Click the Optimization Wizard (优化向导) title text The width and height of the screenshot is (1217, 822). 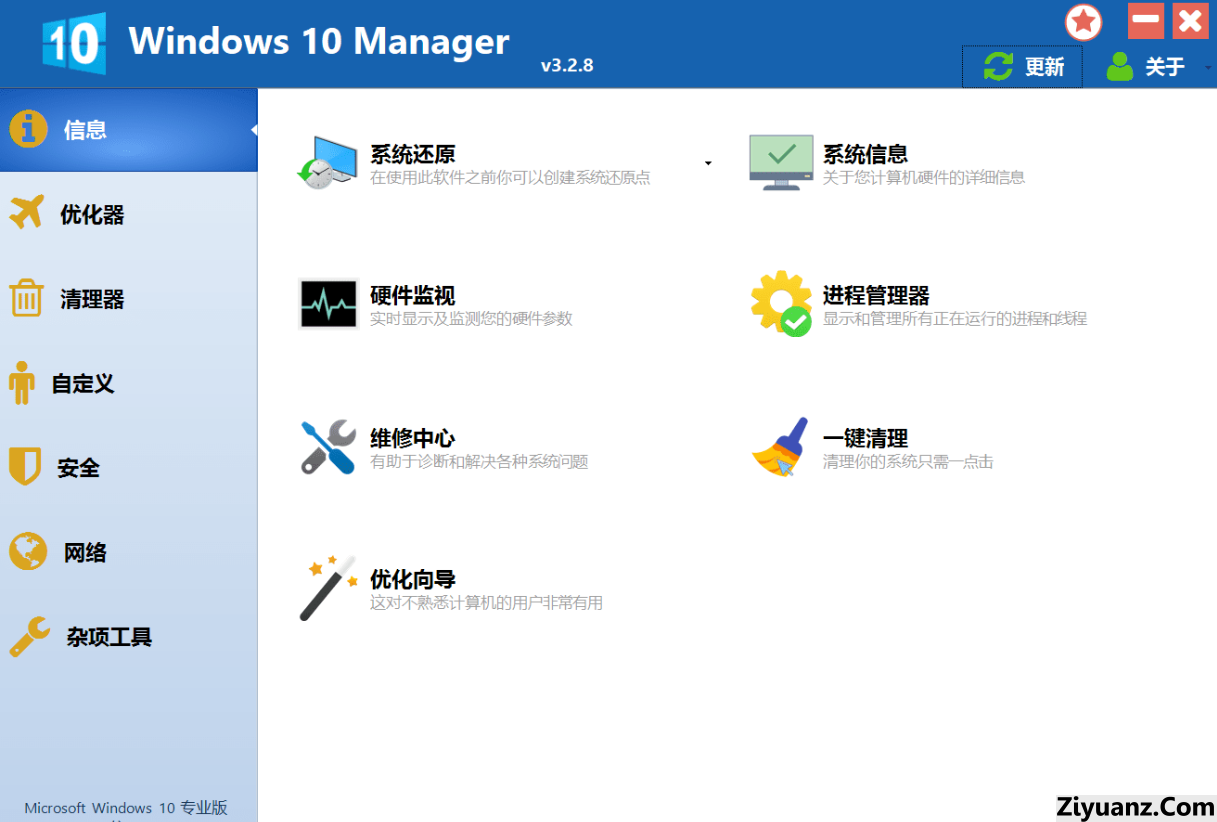(413, 579)
